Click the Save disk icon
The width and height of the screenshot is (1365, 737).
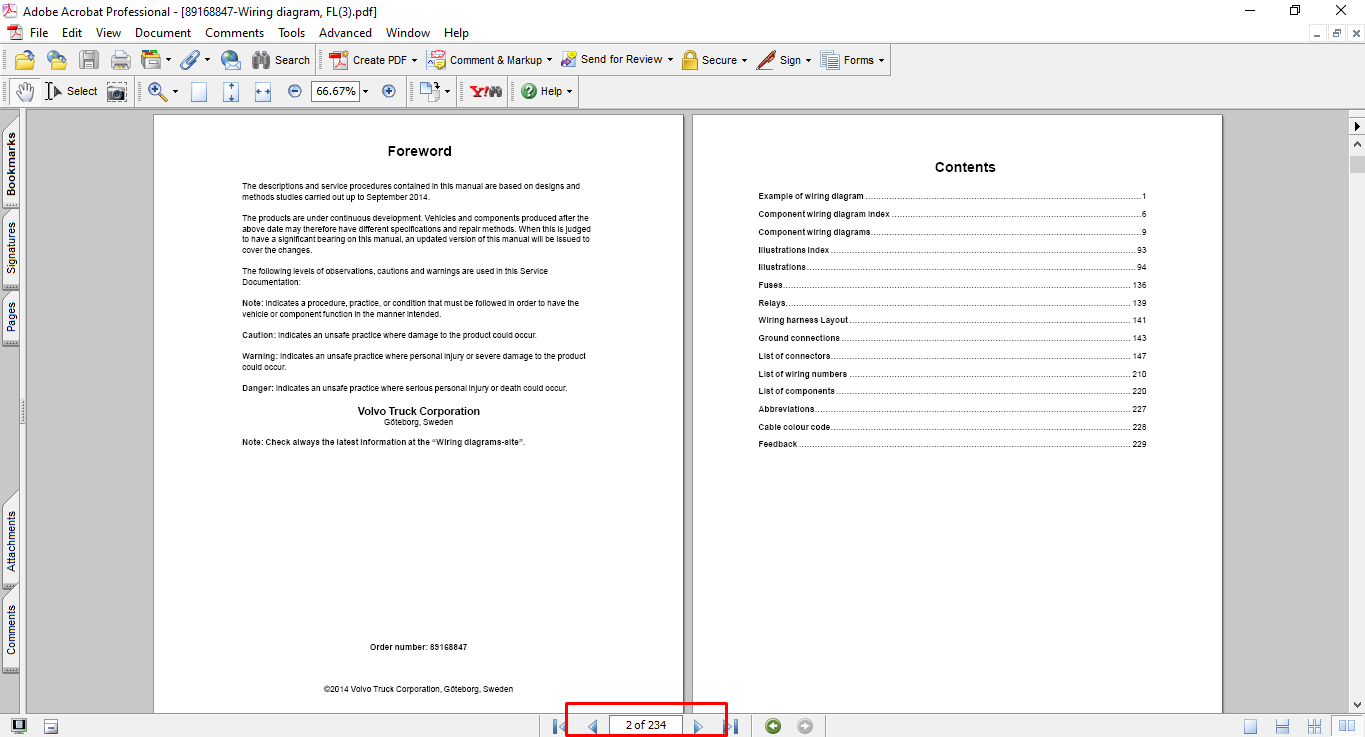[x=88, y=60]
